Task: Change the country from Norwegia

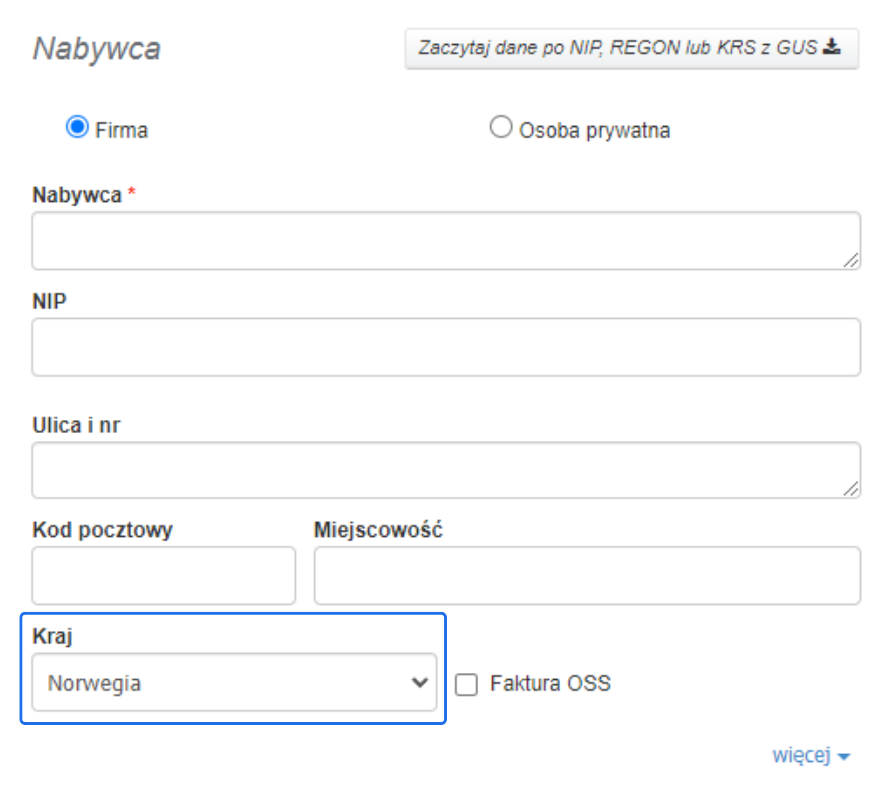Action: pyautogui.click(x=233, y=683)
